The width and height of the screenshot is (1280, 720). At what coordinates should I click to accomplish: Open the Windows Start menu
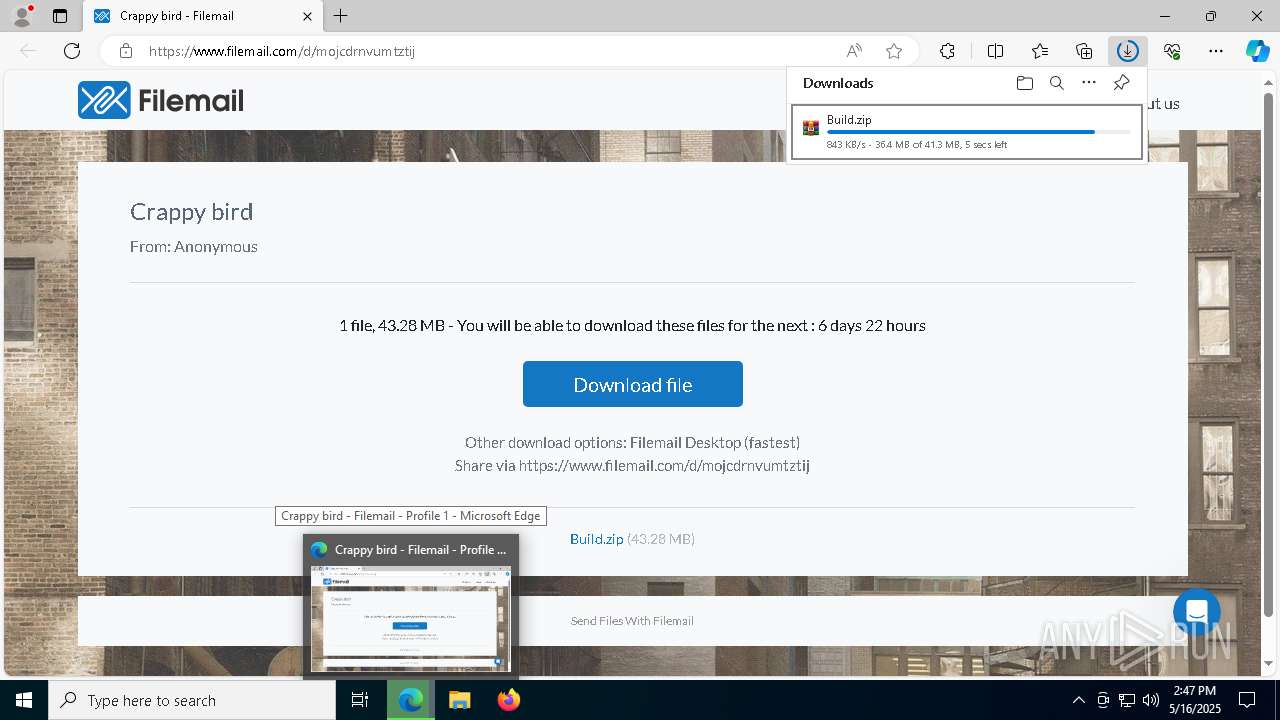pos(24,700)
